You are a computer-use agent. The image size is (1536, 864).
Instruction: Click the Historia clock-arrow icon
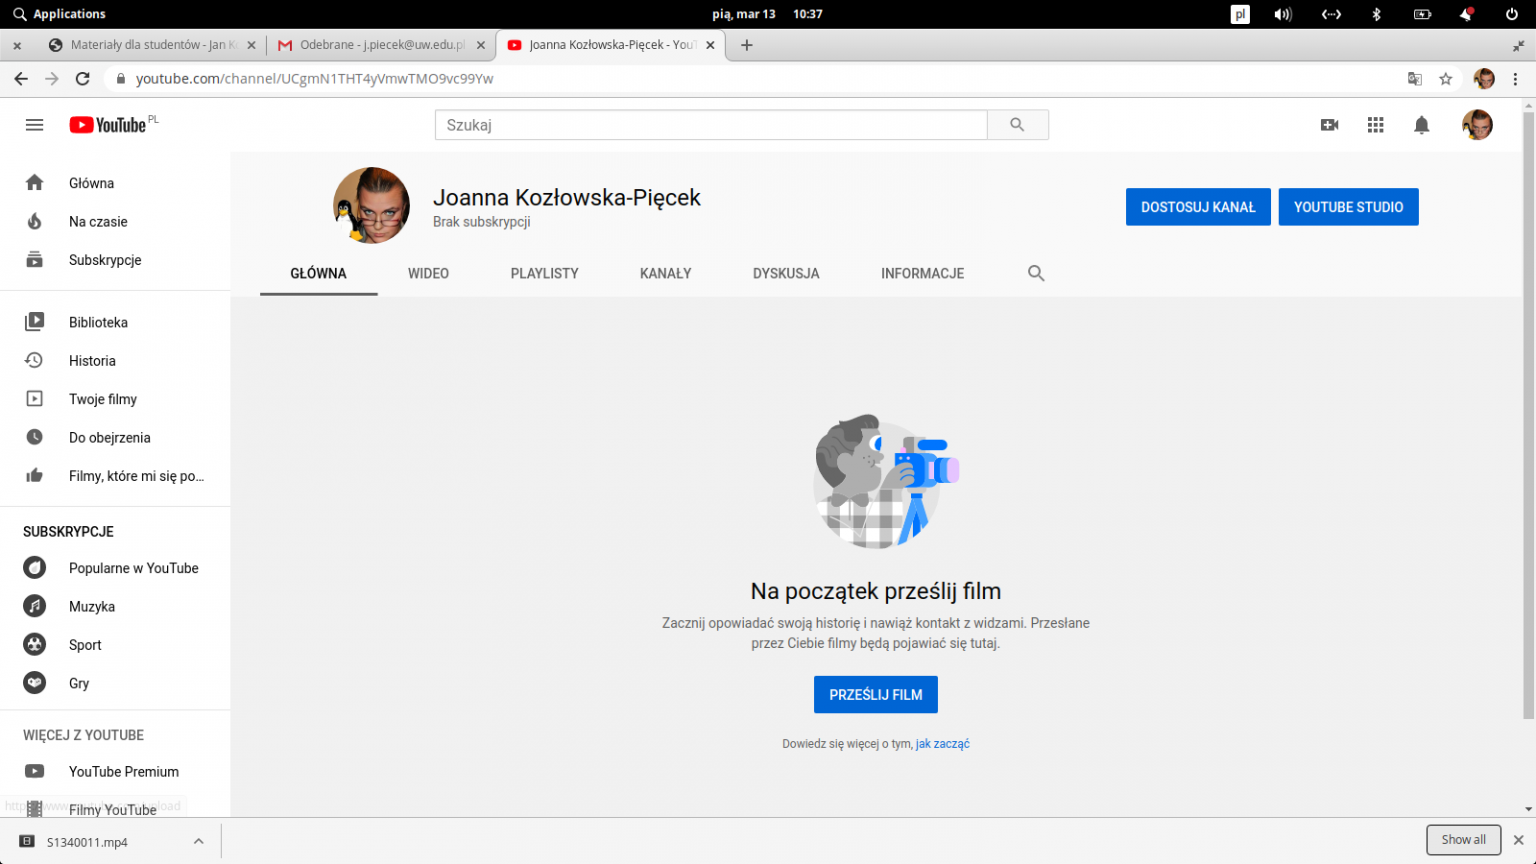(35, 360)
